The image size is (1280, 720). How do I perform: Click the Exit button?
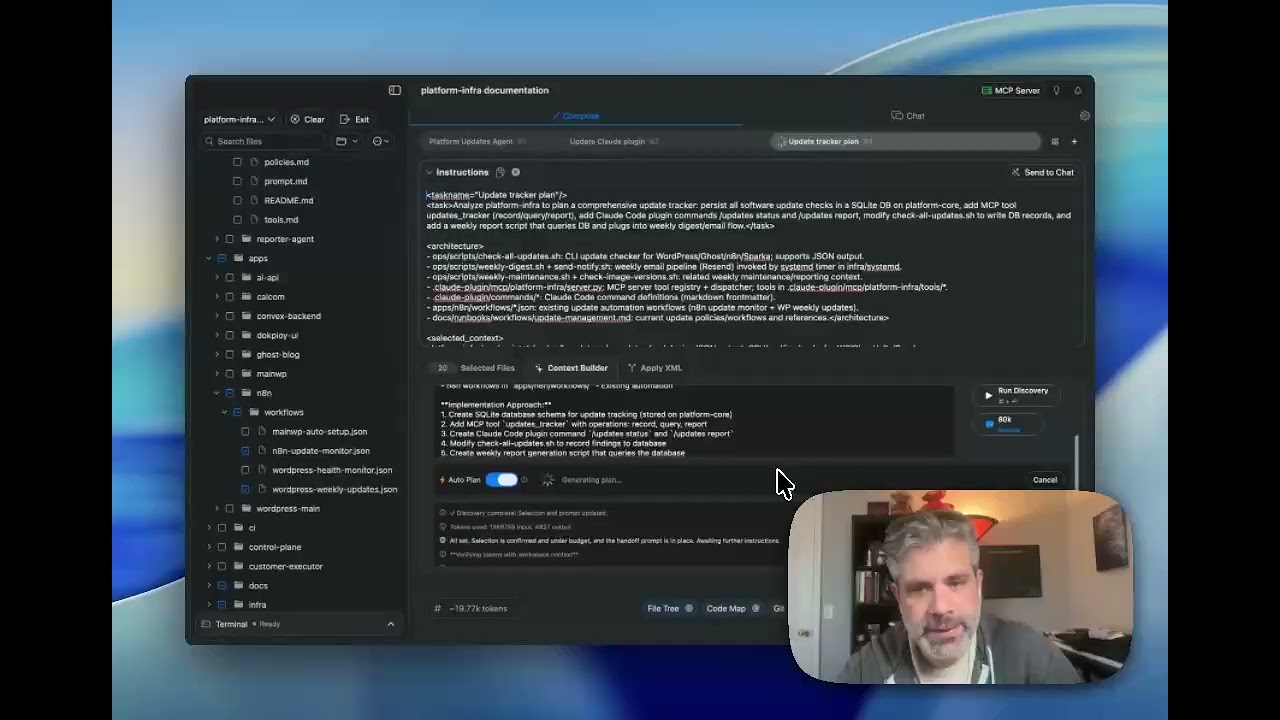click(354, 119)
